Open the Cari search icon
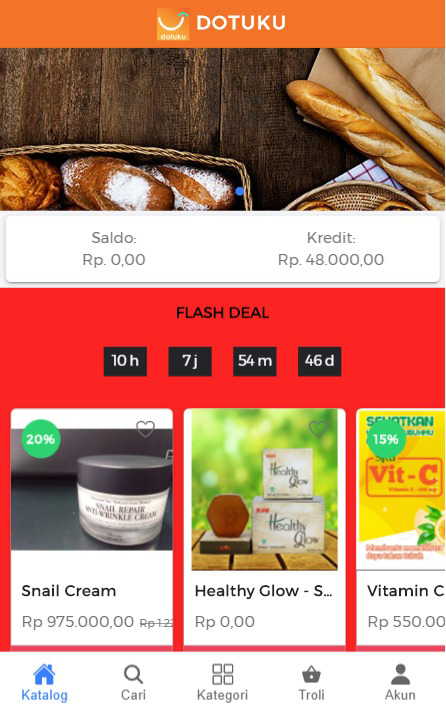 [133, 674]
